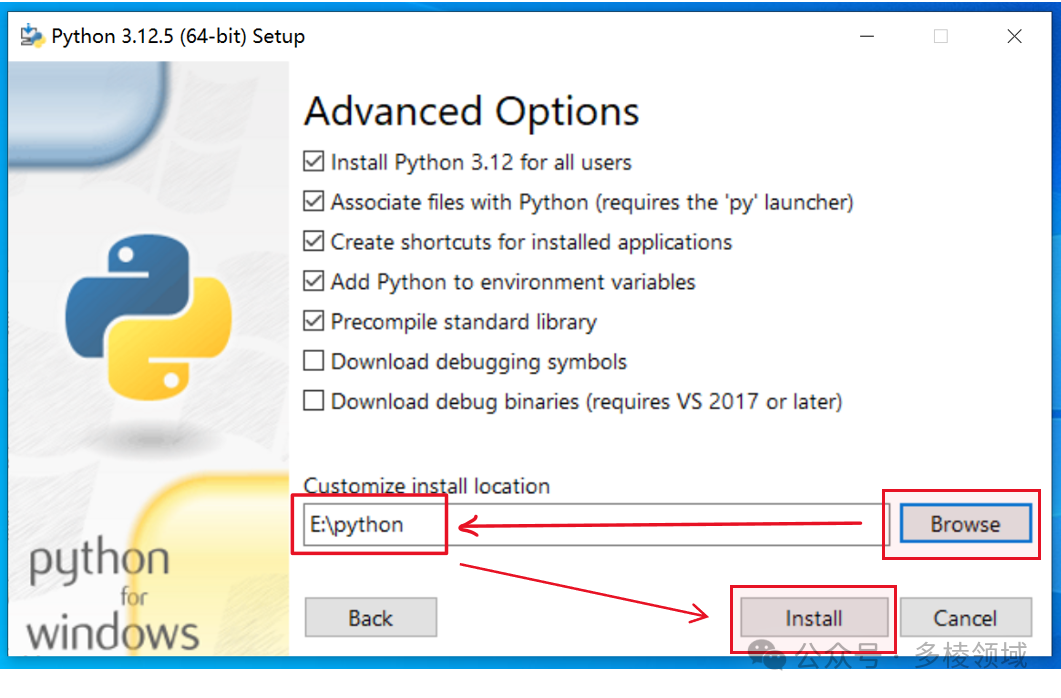
Task: Close the Python Setup window
Action: coord(1014,36)
